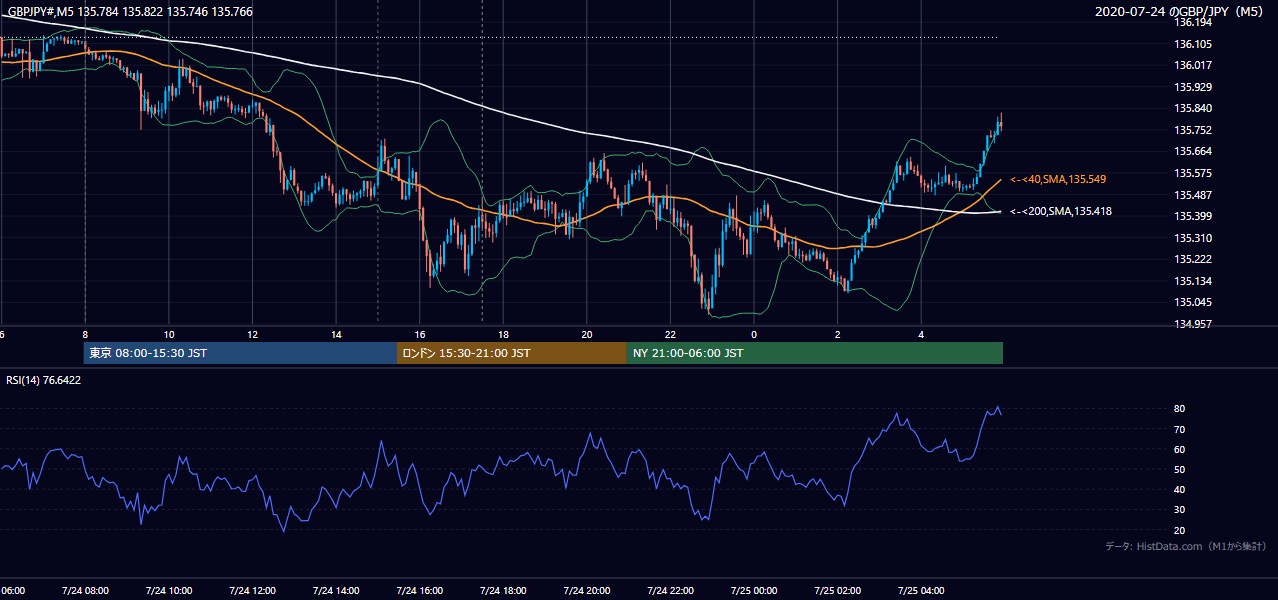Click price axis value 136.017

[1193, 65]
